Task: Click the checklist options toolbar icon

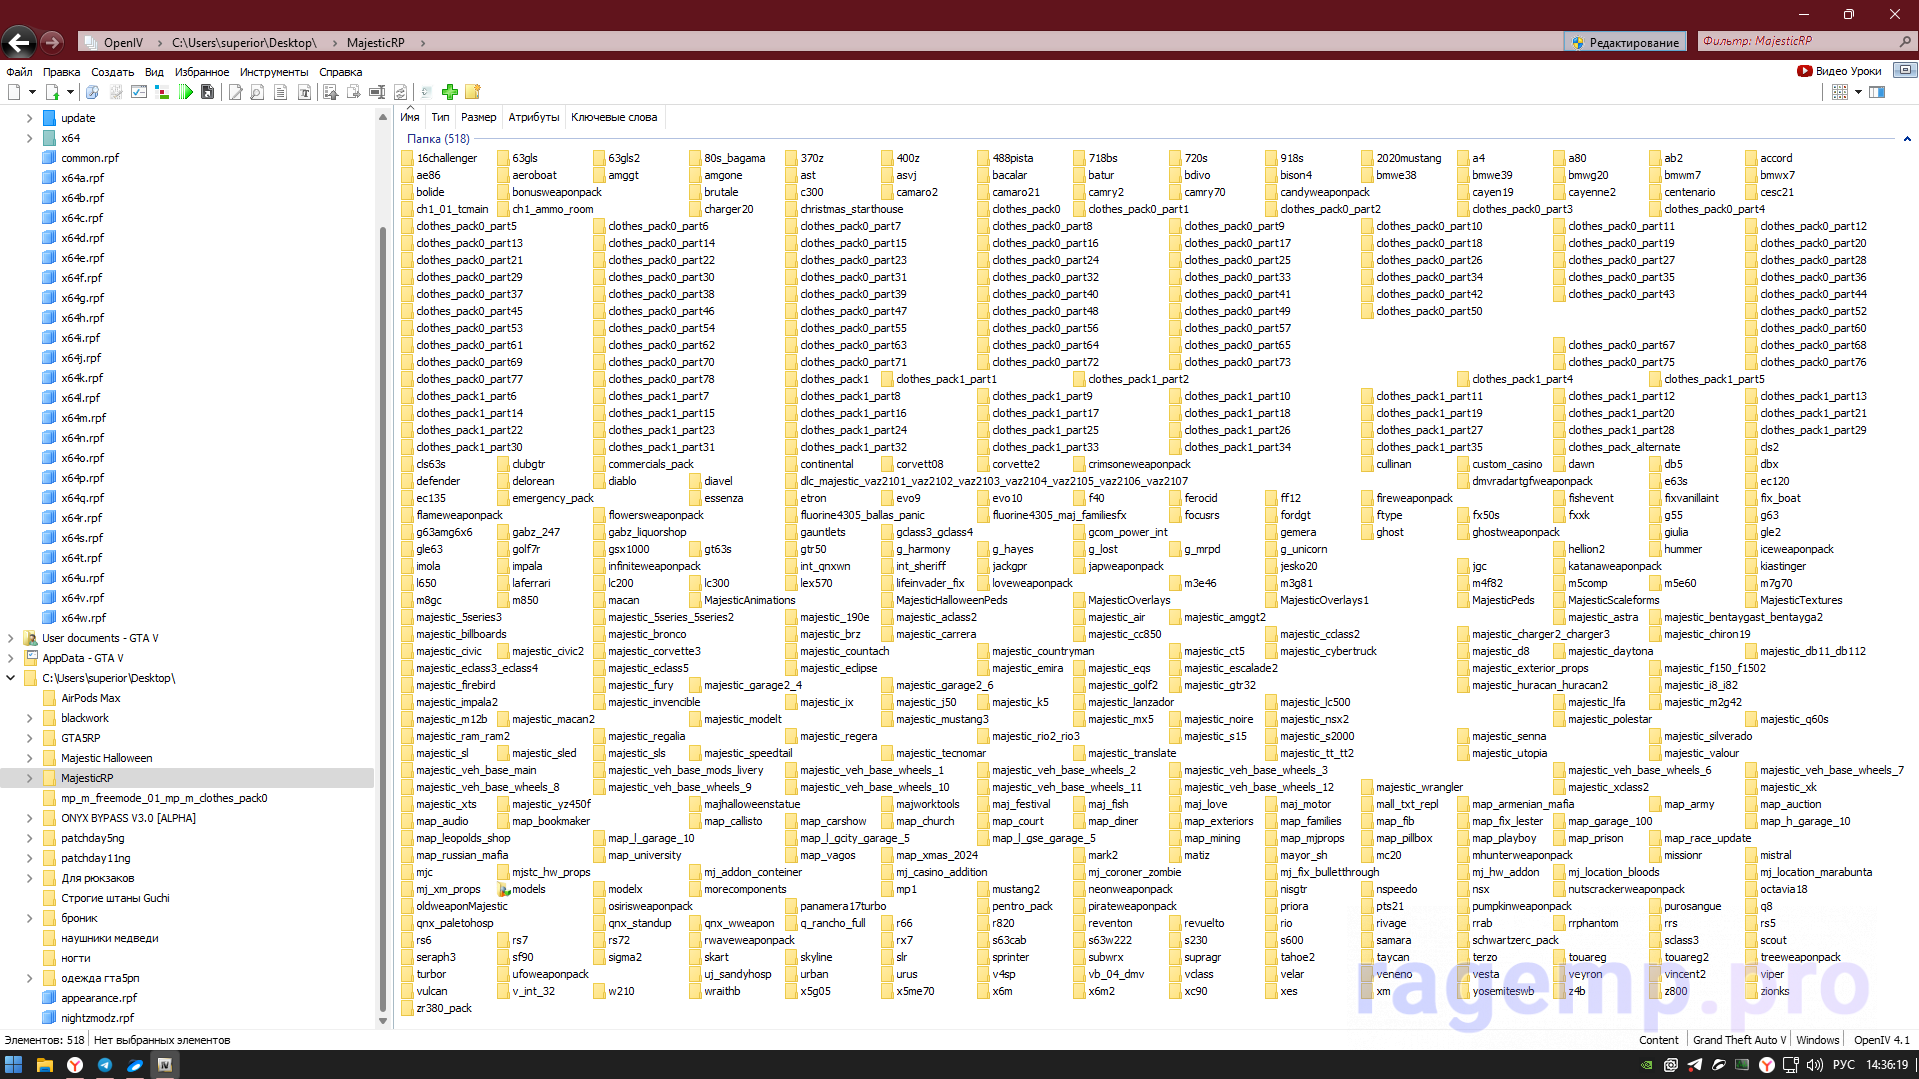Action: pos(139,92)
